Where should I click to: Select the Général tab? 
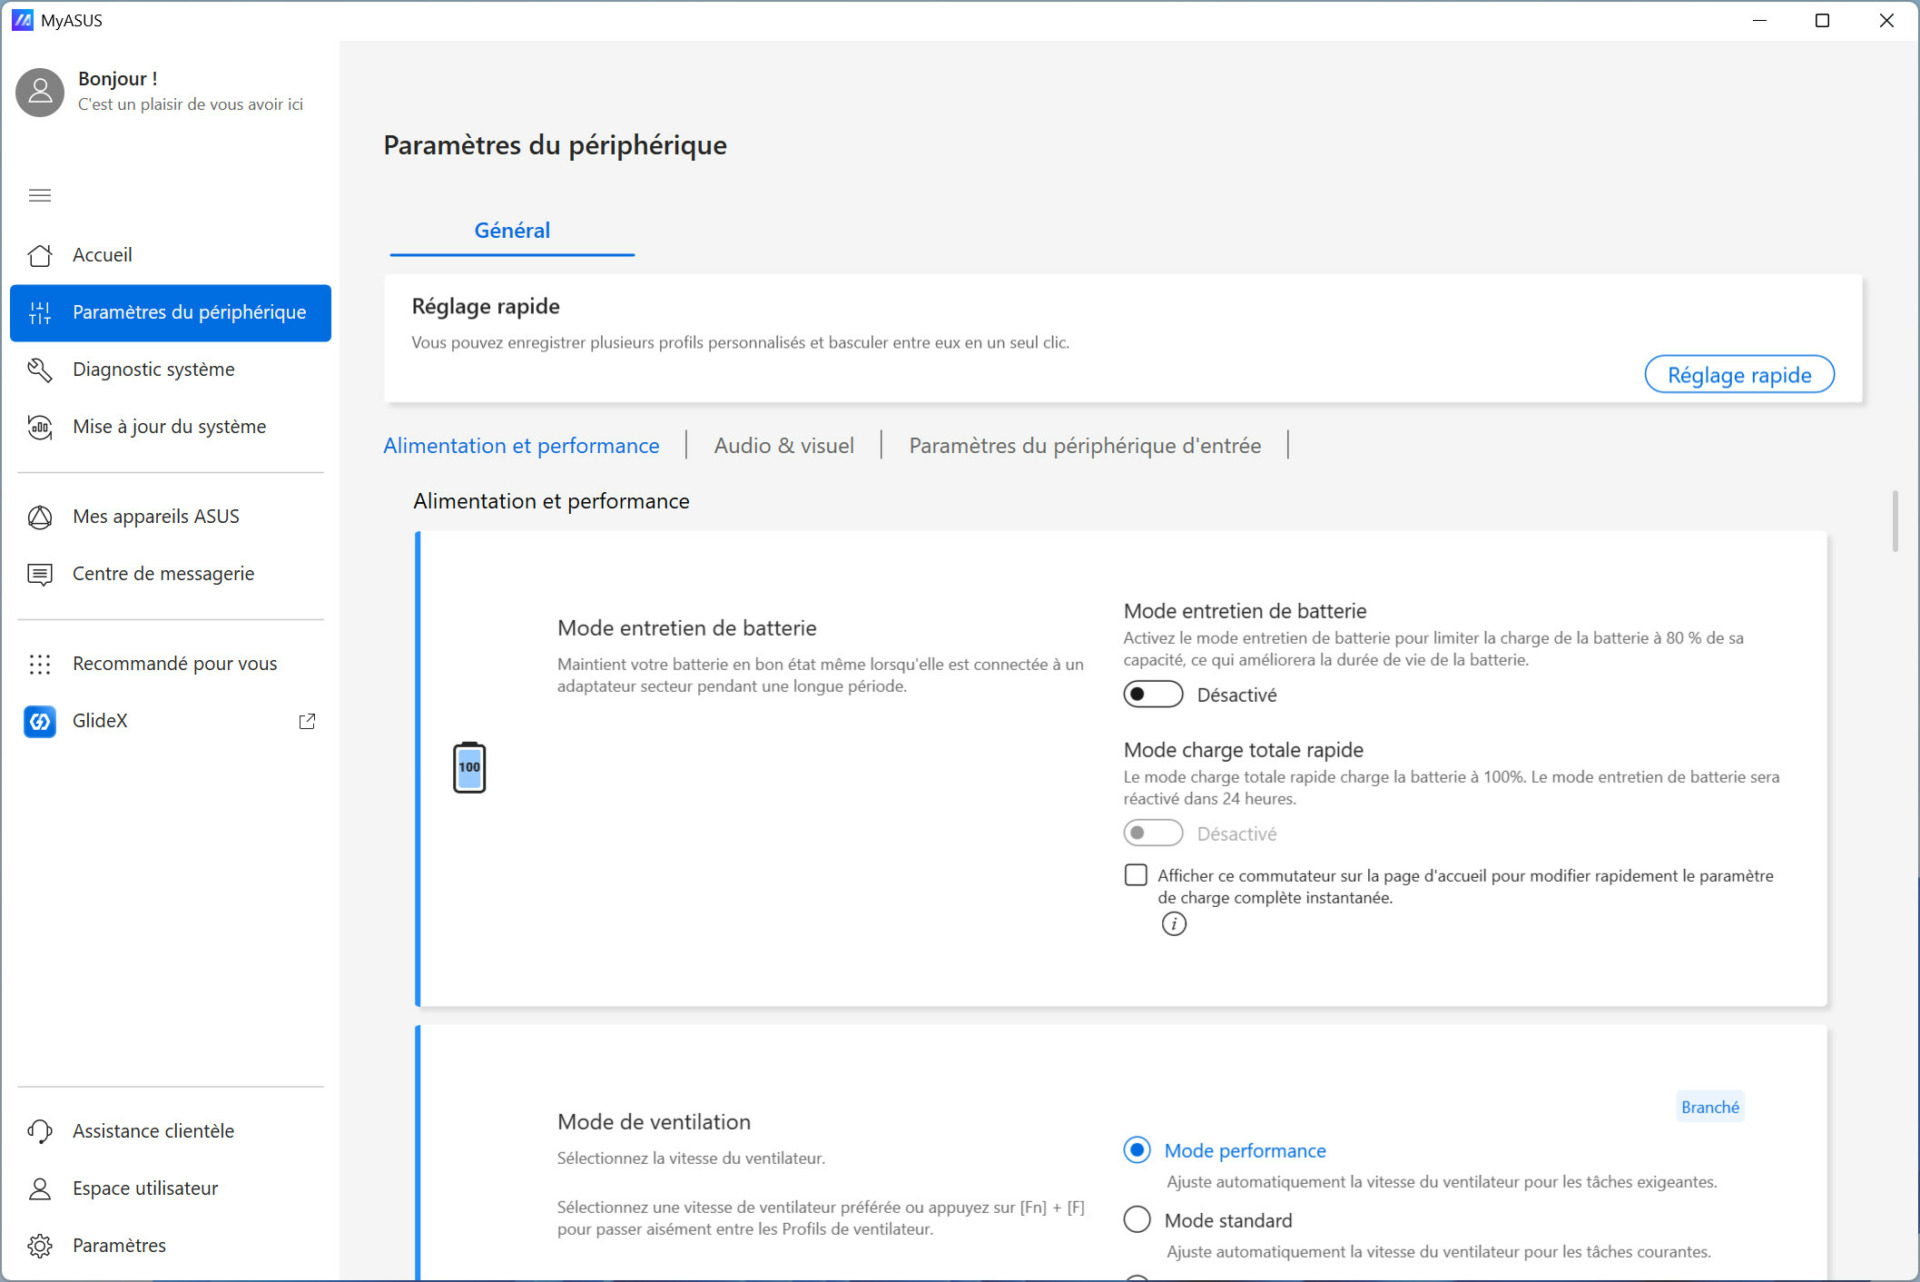[512, 230]
